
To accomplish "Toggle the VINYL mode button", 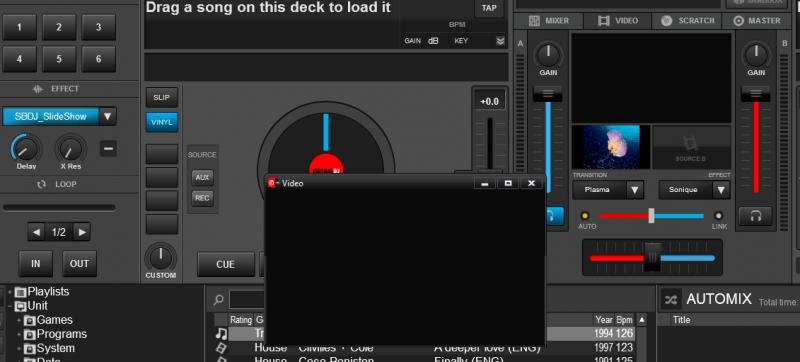I will (162, 122).
